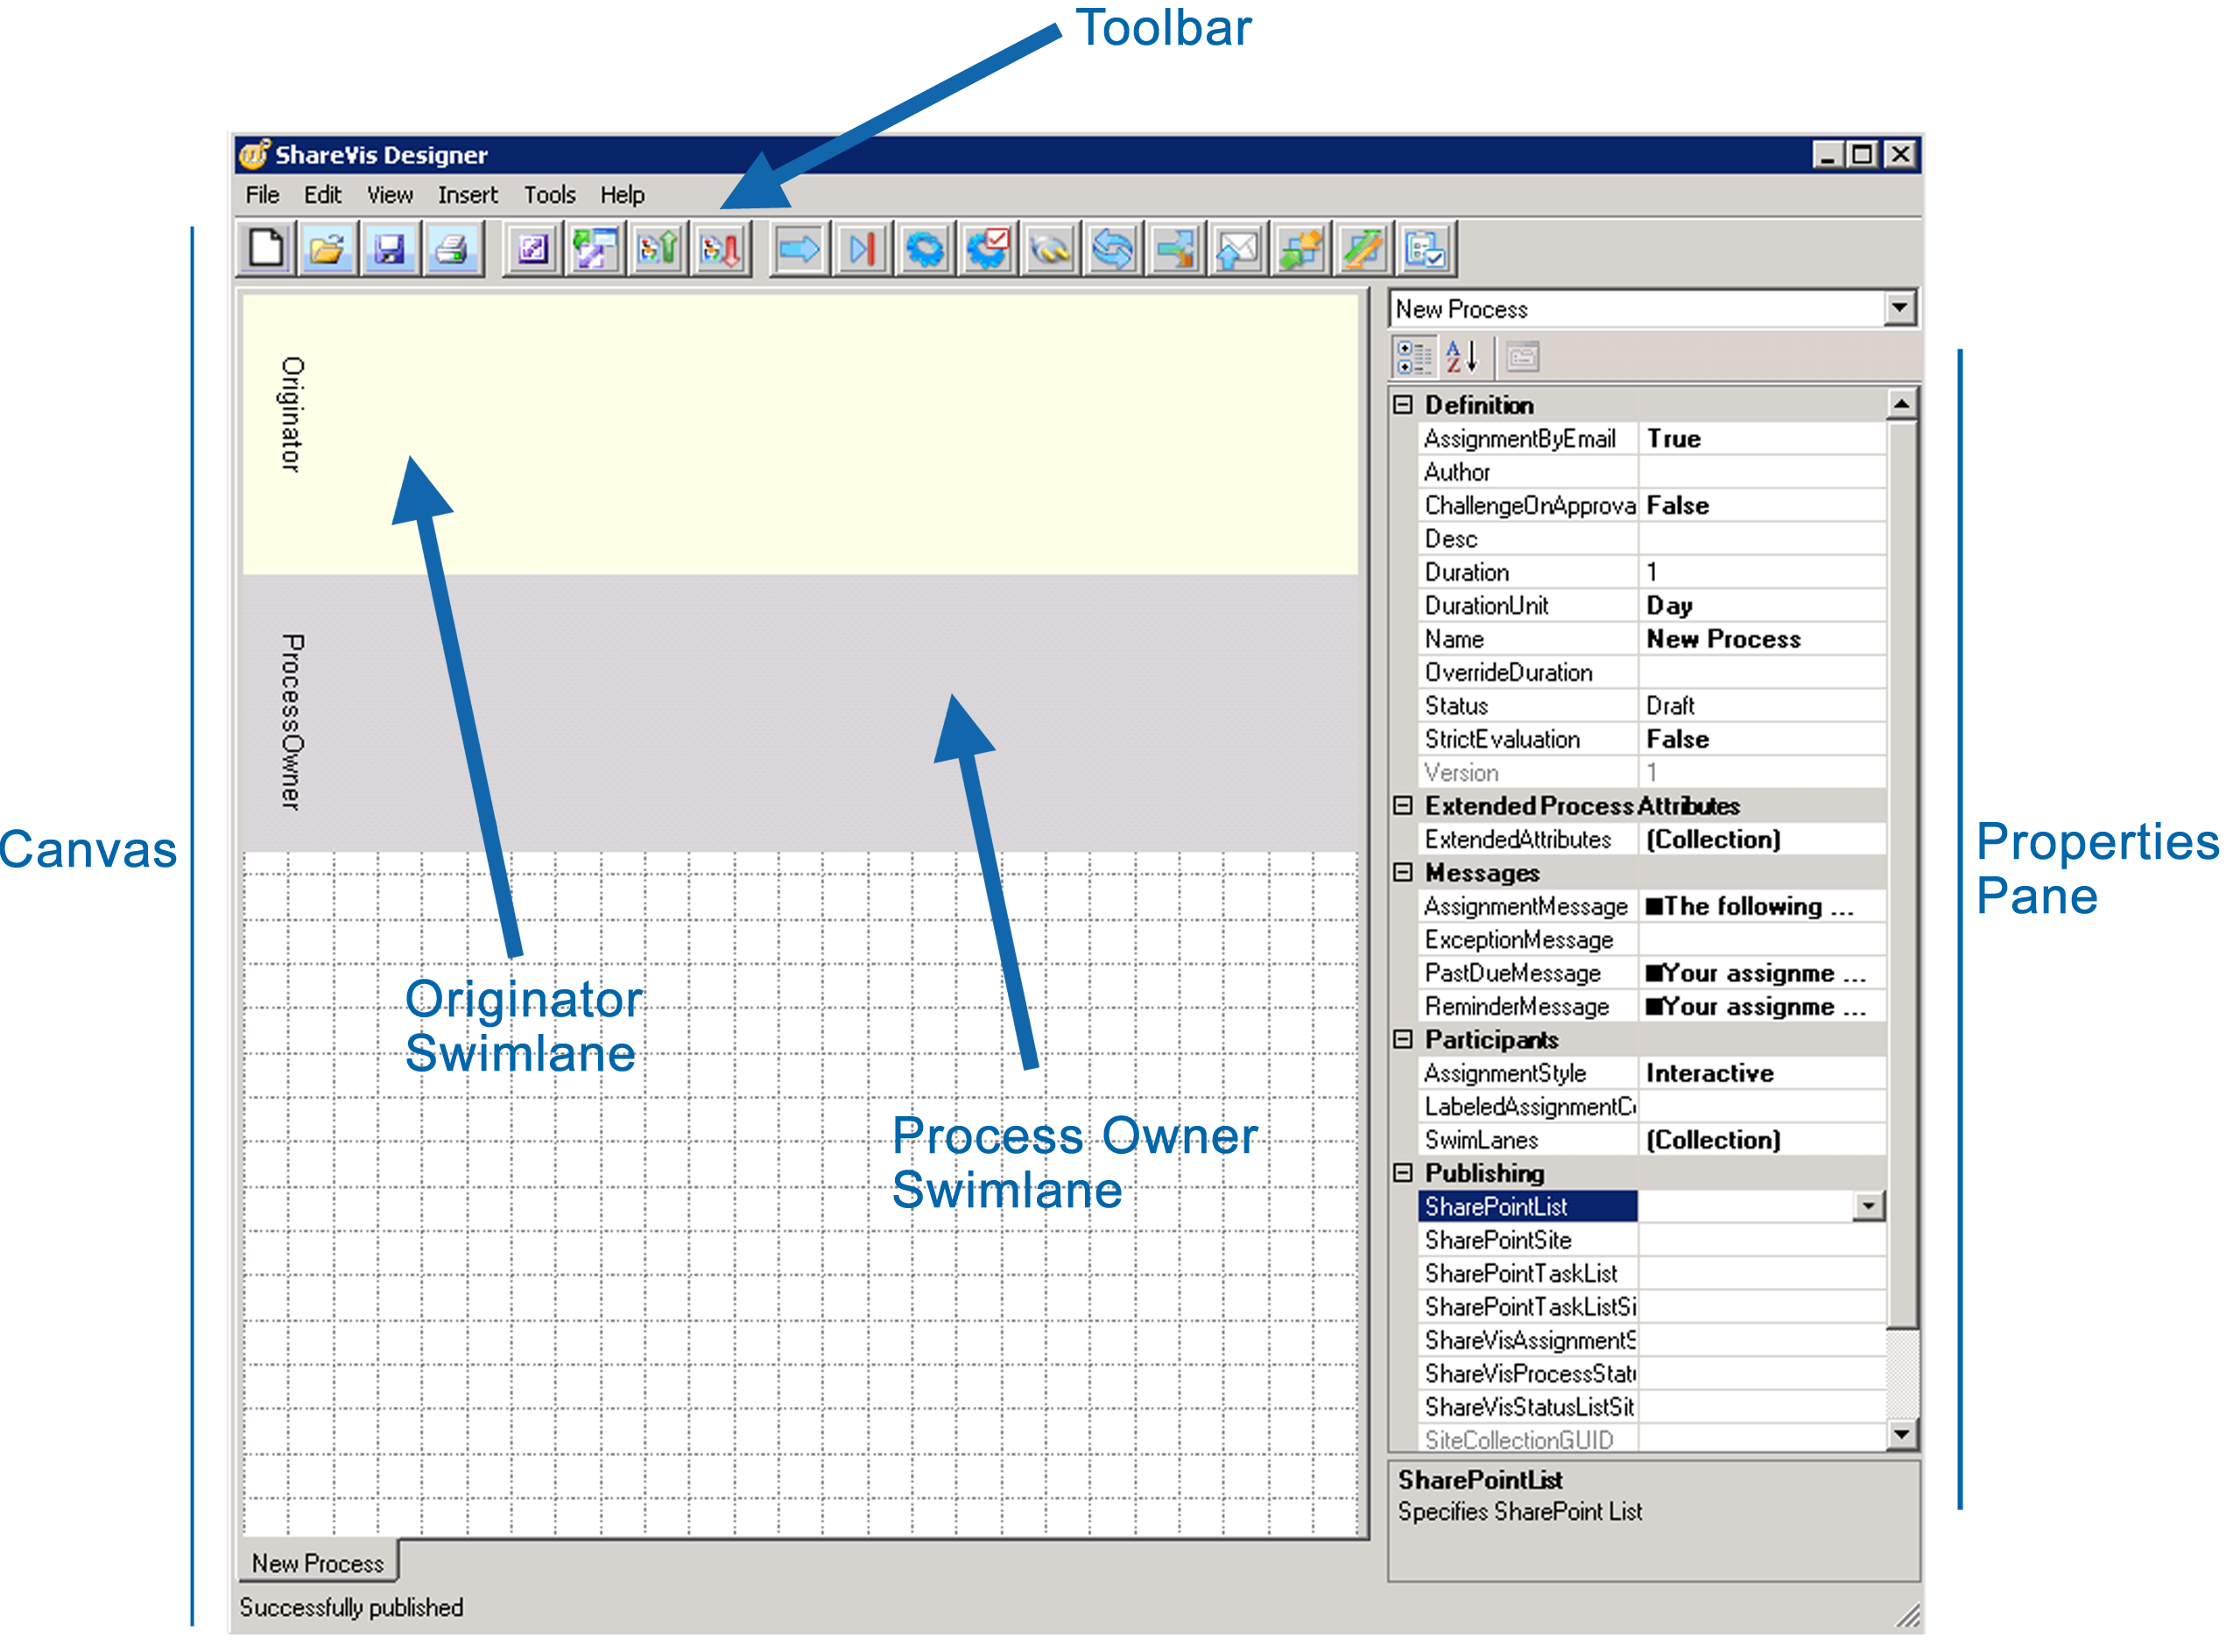Image resolution: width=2233 pixels, height=1652 pixels.
Task: Select the DurationUnit property row
Action: click(1652, 606)
